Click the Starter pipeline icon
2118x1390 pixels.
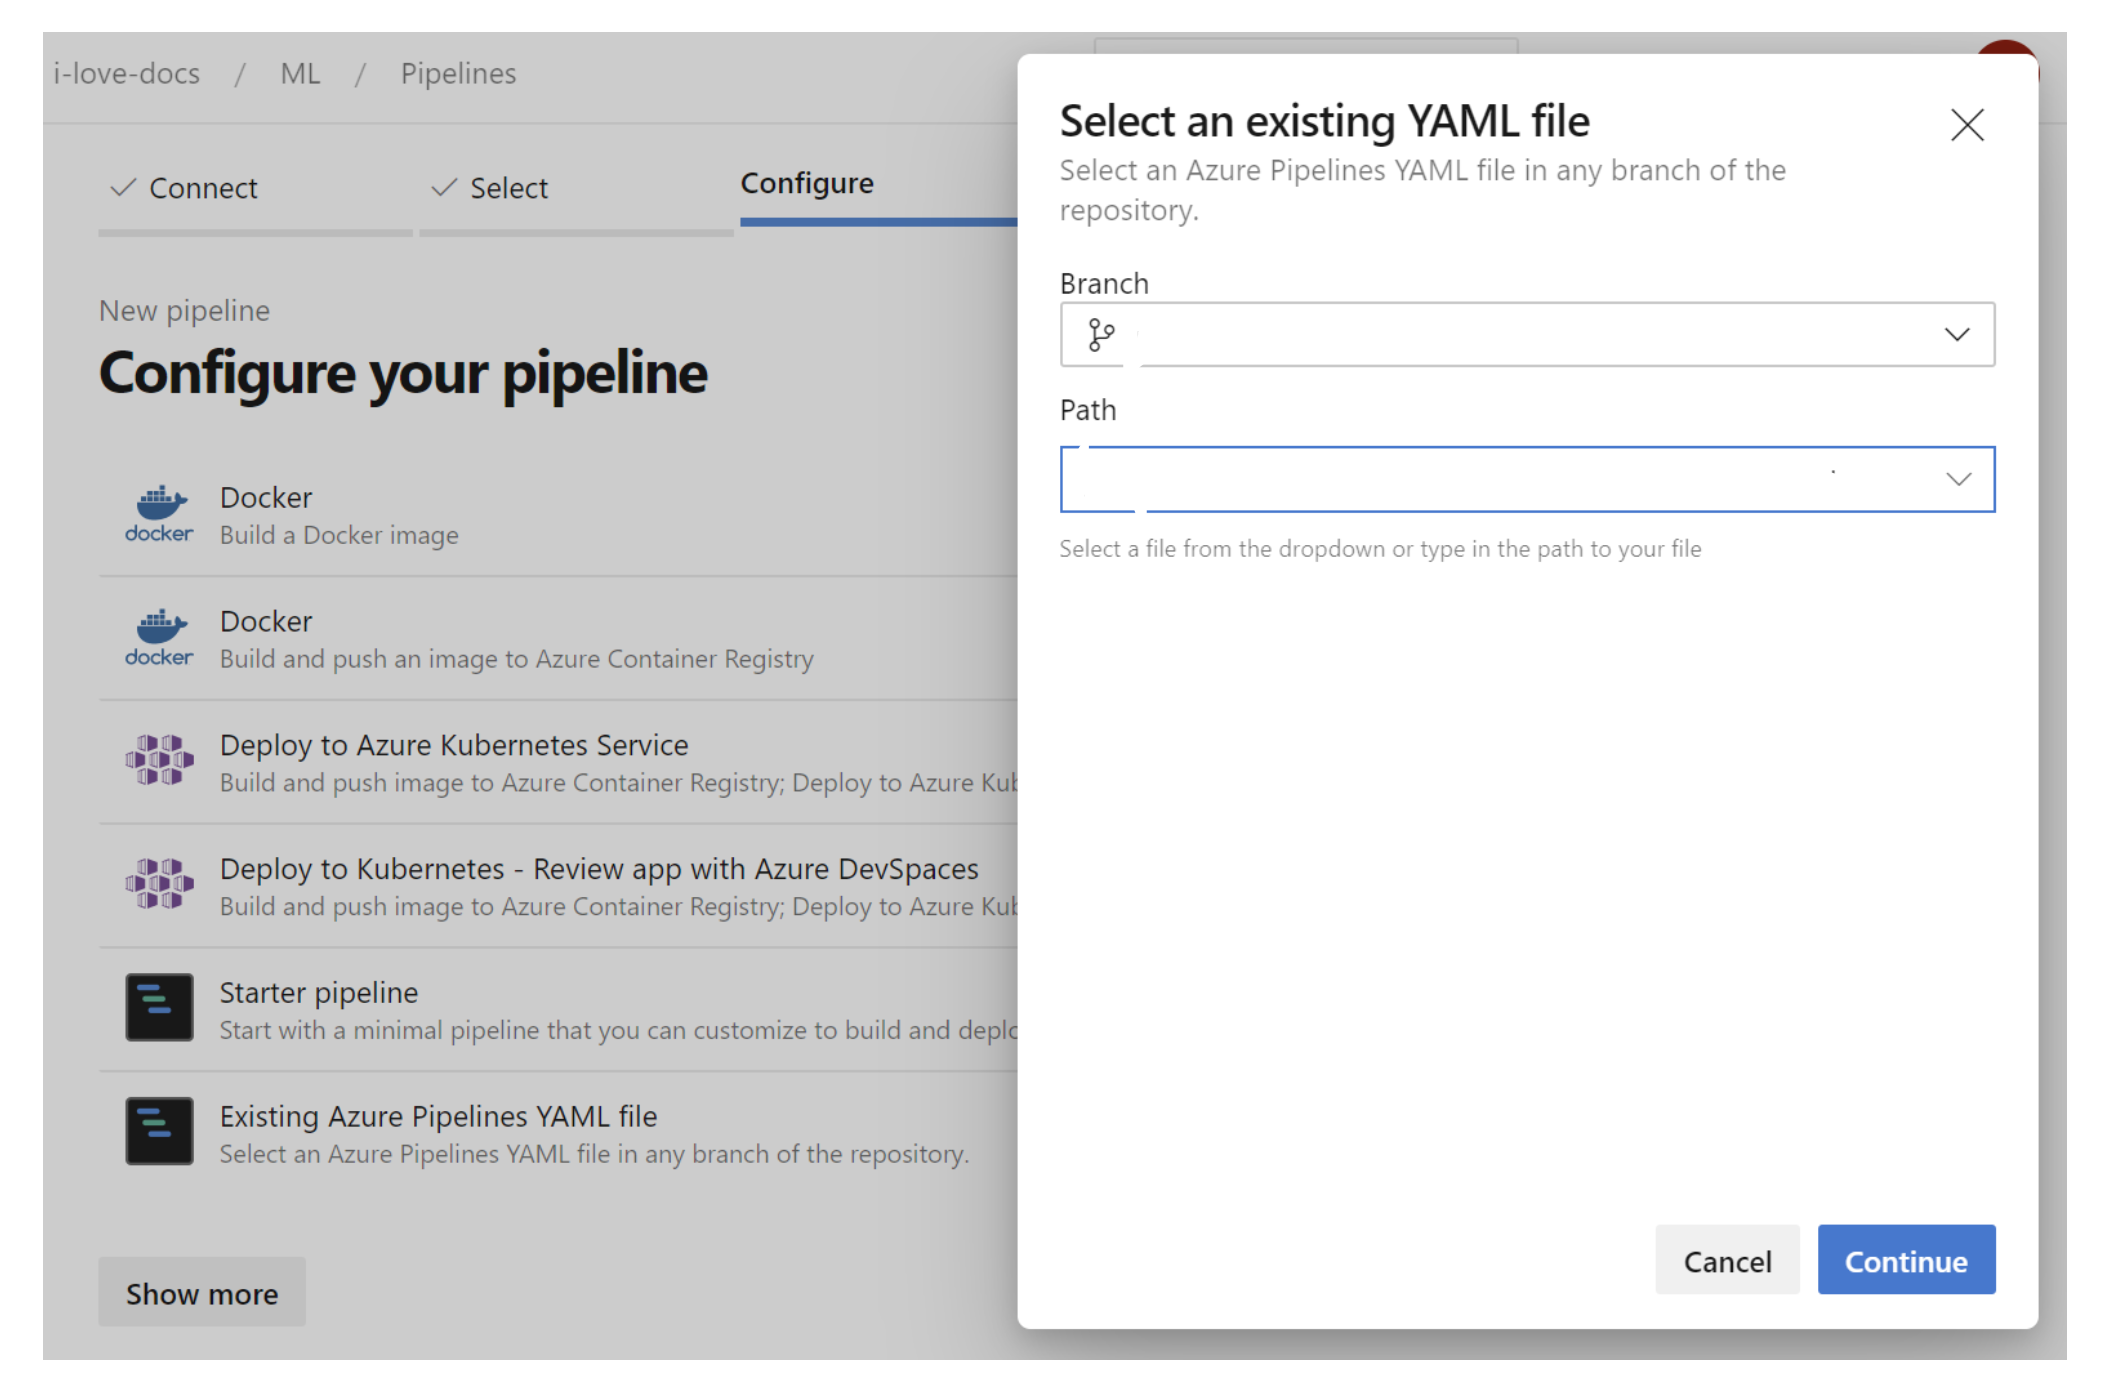point(159,1008)
